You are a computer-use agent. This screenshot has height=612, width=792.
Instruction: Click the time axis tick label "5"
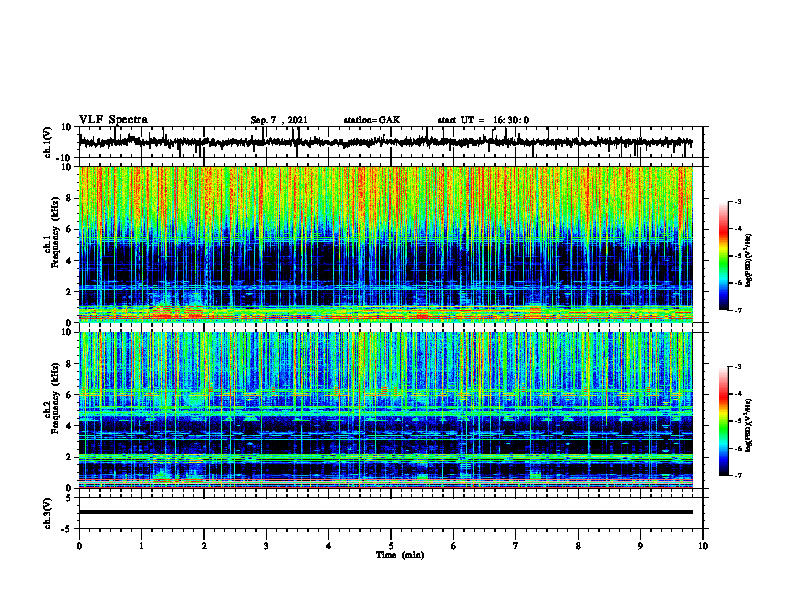[x=391, y=546]
